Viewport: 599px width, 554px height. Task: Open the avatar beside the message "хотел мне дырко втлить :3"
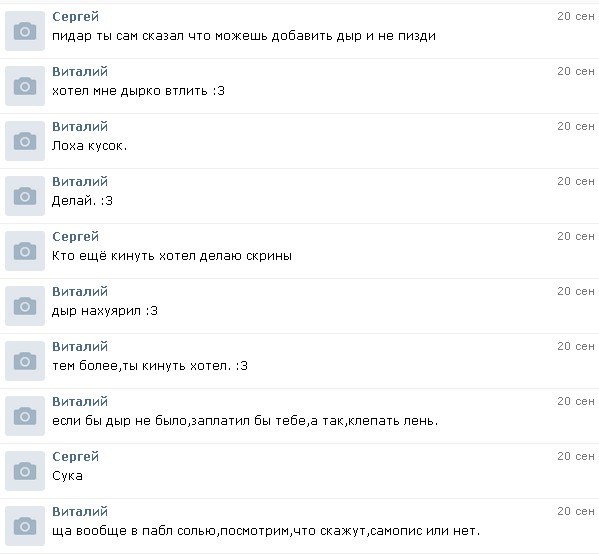(25, 86)
